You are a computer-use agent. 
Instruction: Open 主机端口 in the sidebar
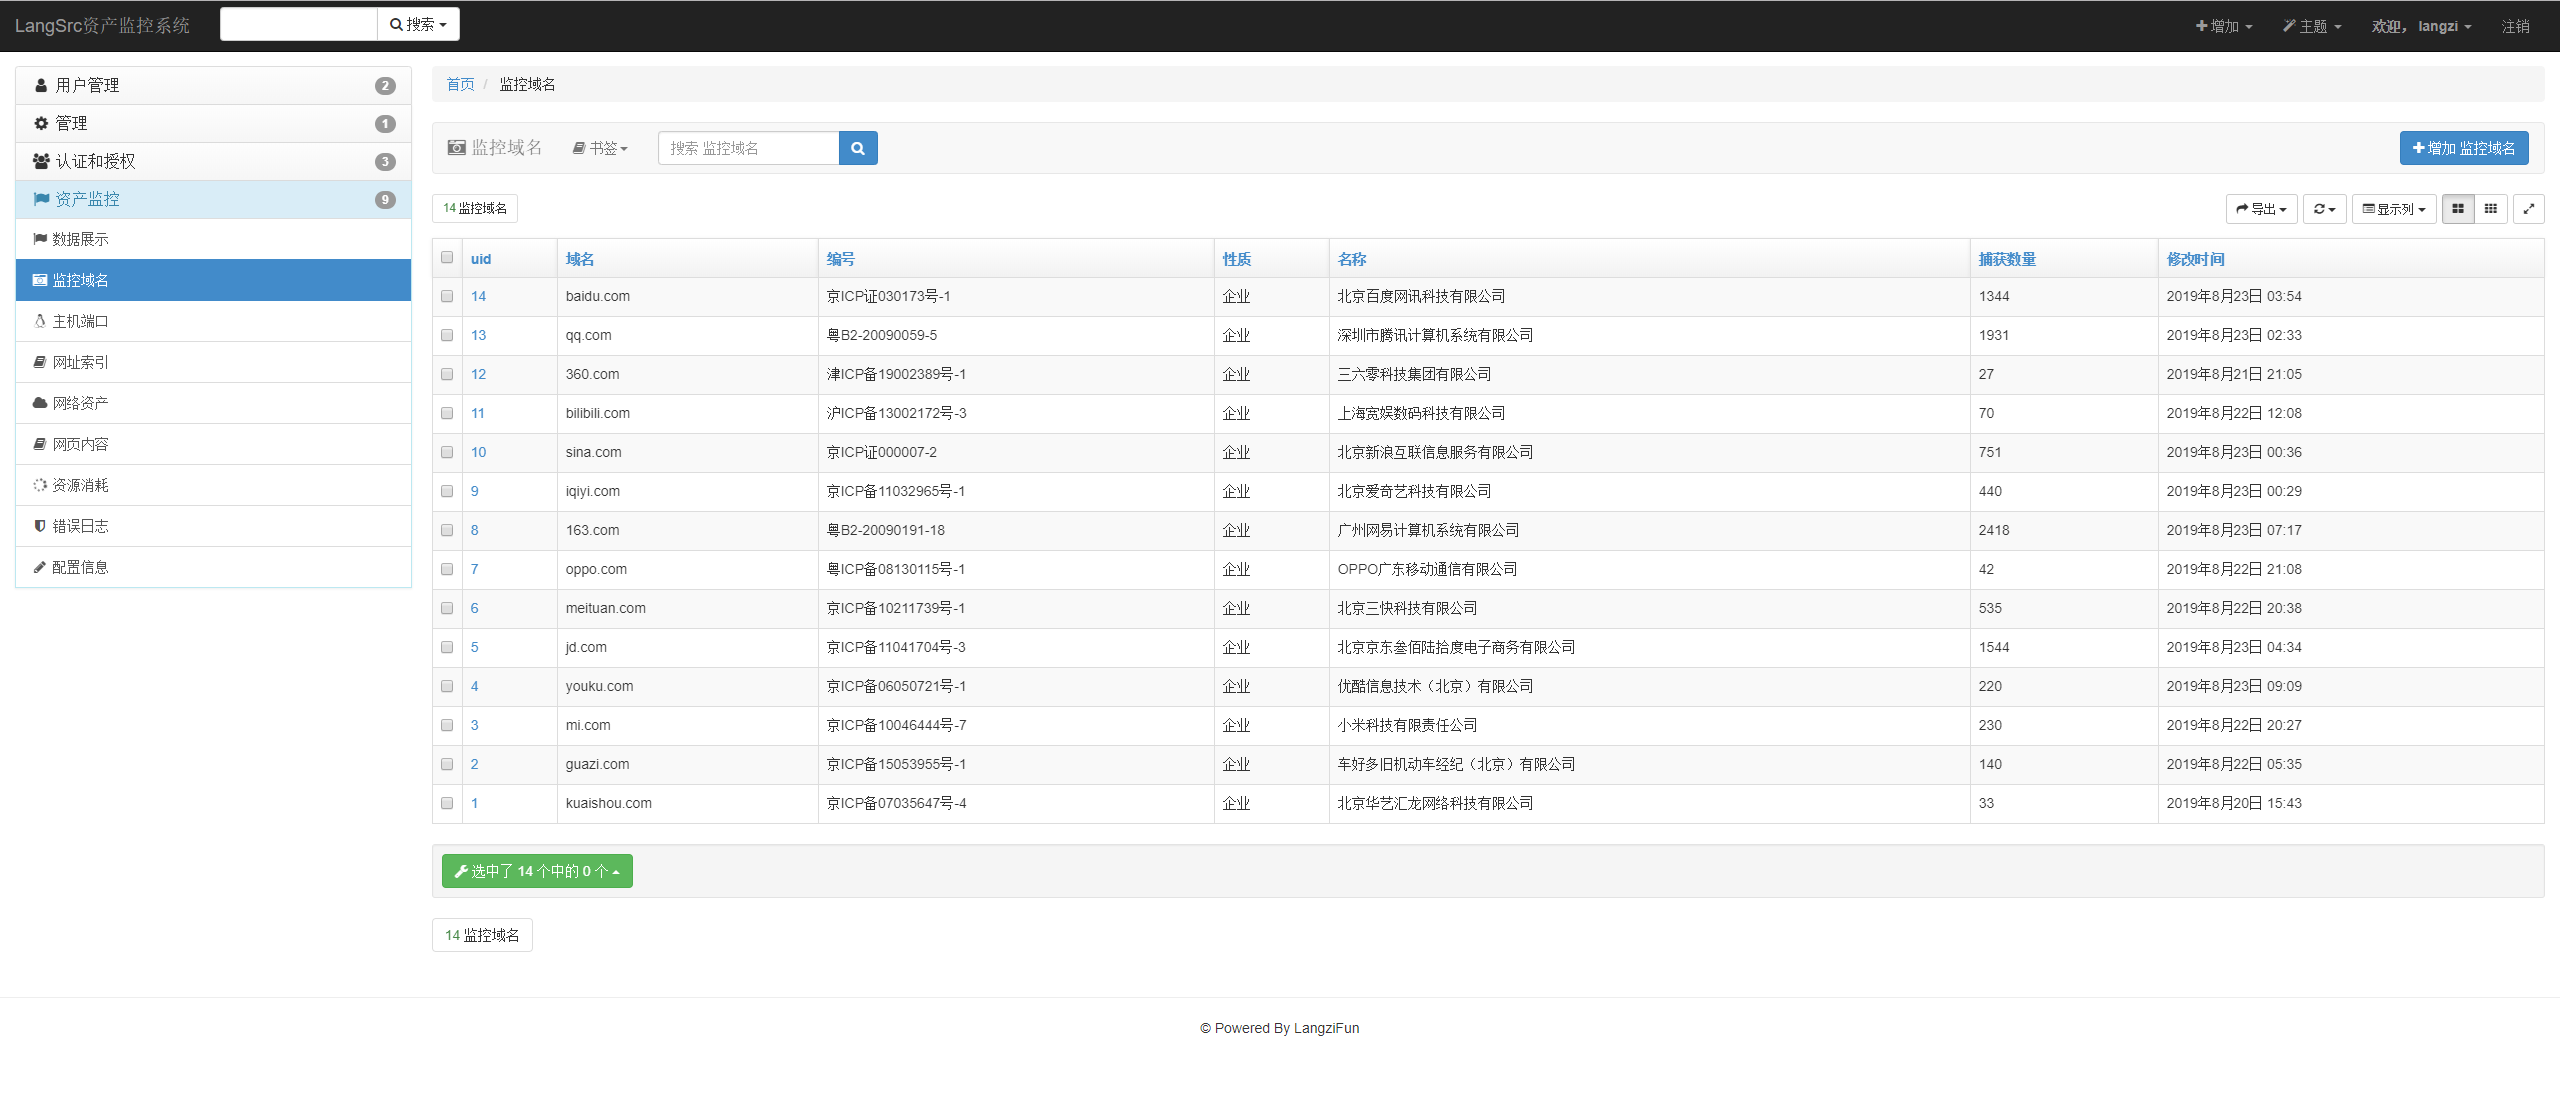click(x=80, y=321)
